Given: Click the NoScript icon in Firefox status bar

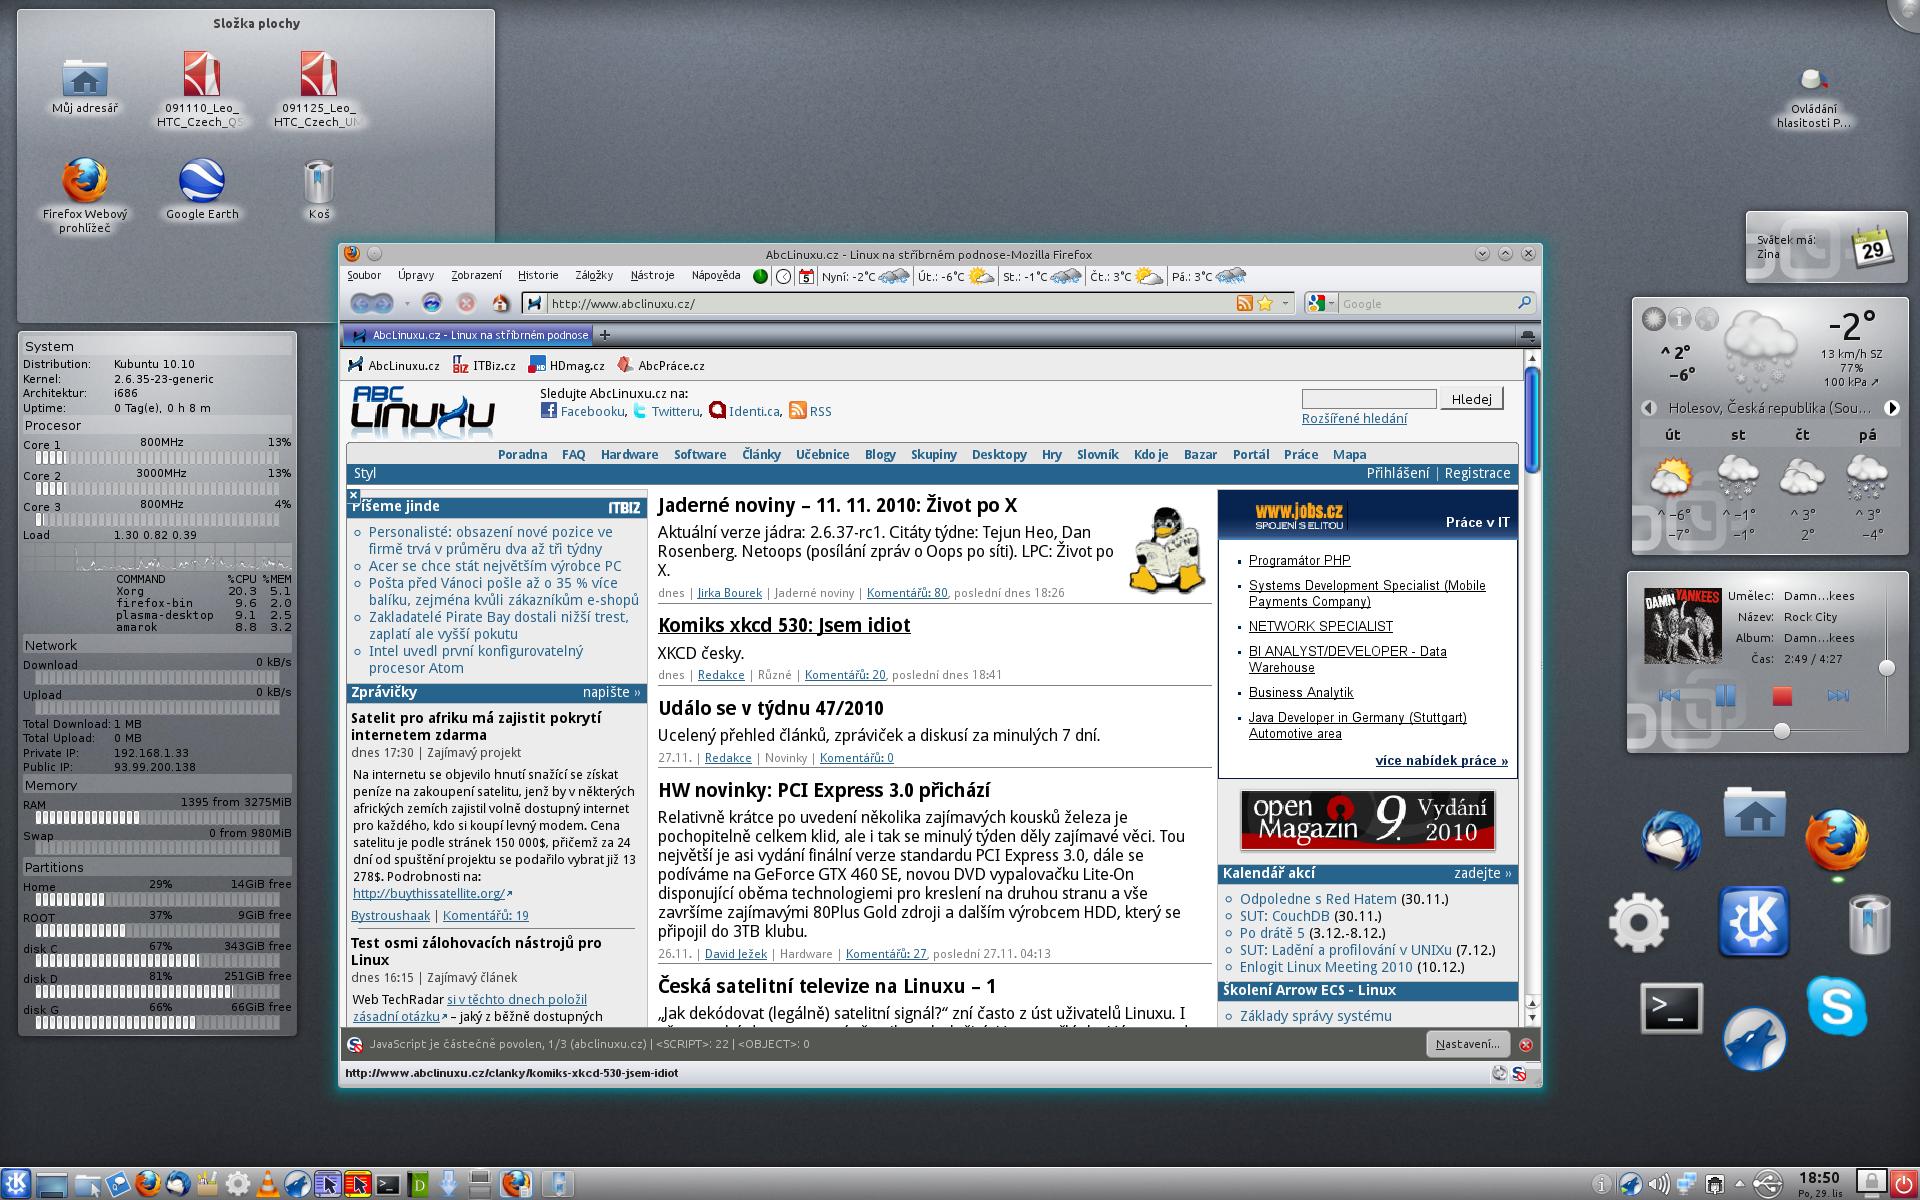Looking at the screenshot, I should 1519,1073.
